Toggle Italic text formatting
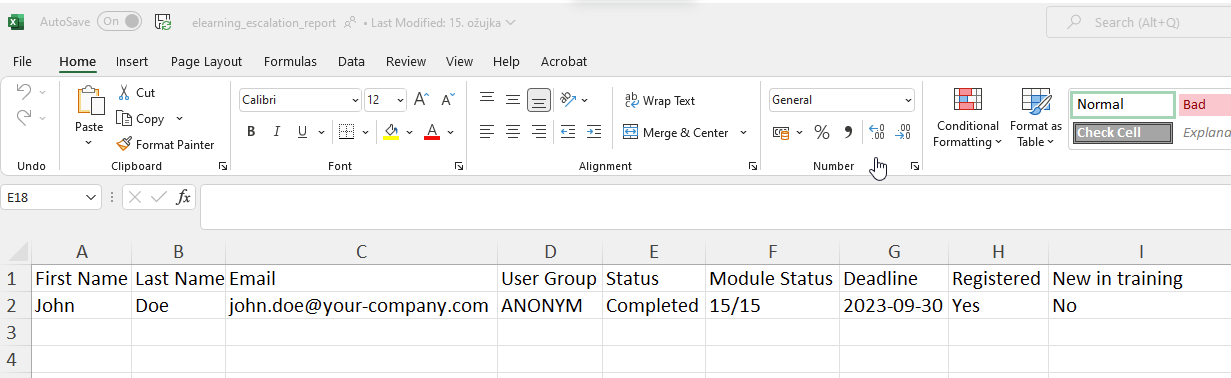 [276, 132]
